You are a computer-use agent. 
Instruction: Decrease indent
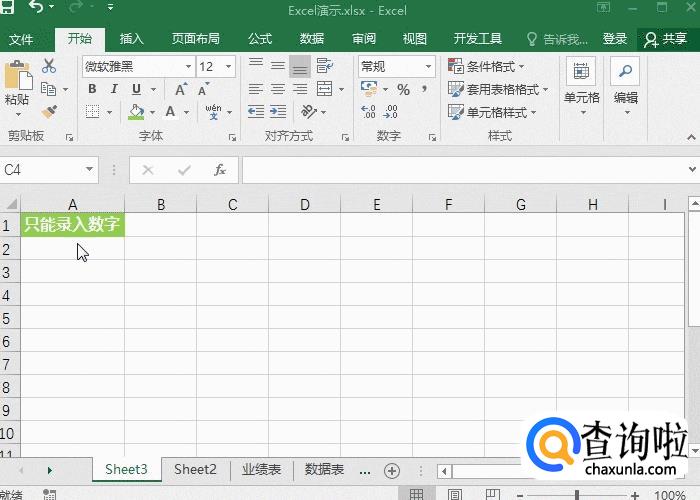(x=256, y=112)
